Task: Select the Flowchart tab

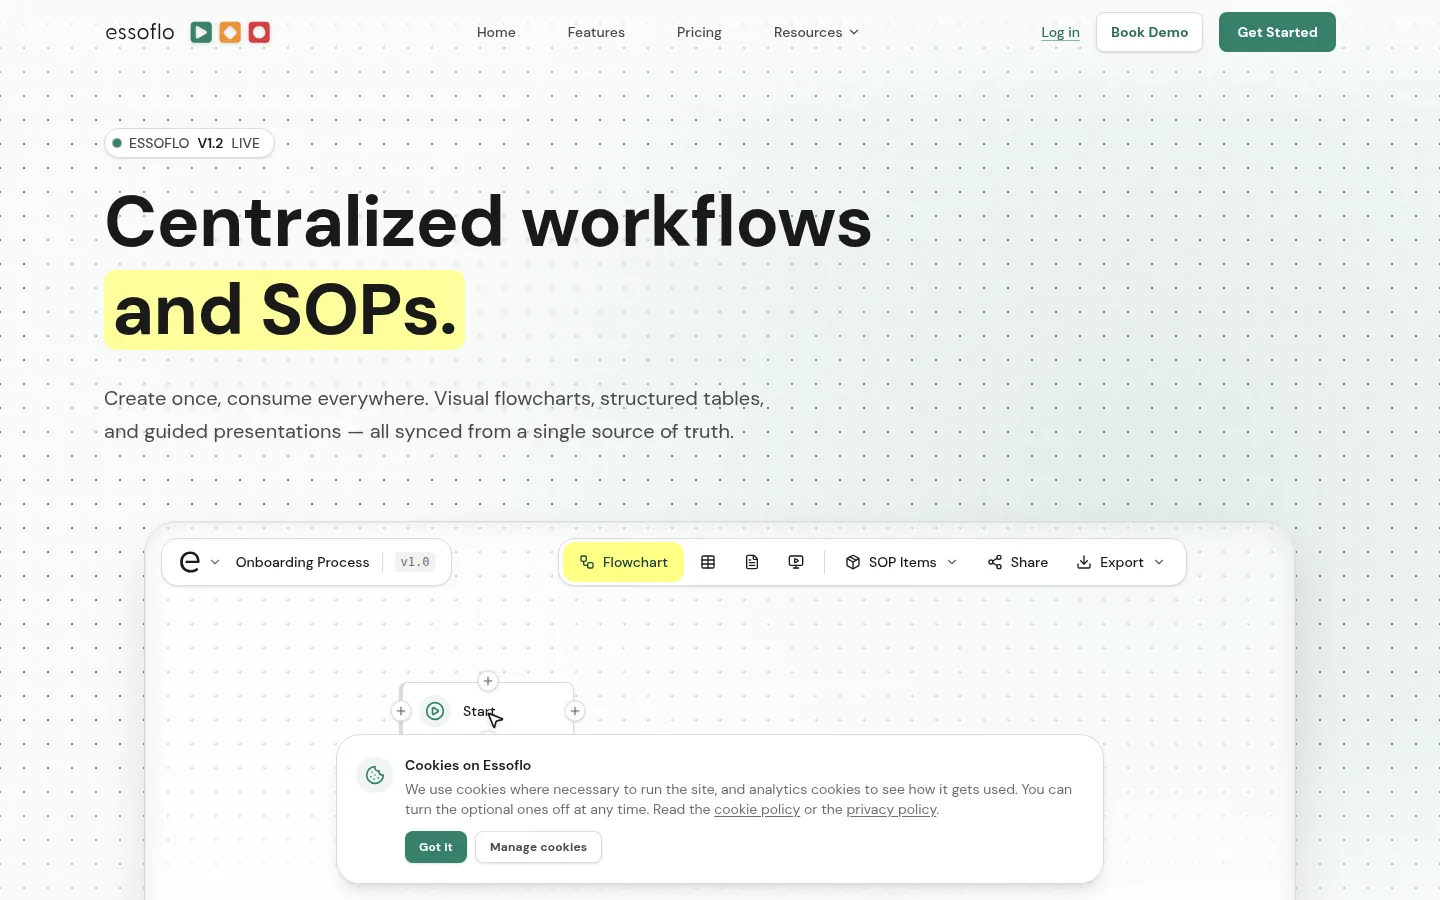Action: click(x=623, y=562)
